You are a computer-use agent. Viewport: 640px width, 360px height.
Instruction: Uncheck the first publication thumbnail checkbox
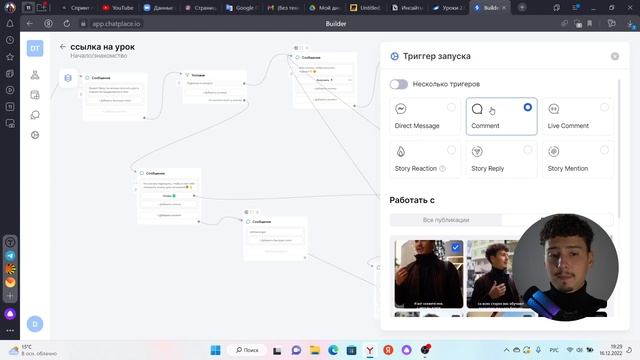click(456, 247)
